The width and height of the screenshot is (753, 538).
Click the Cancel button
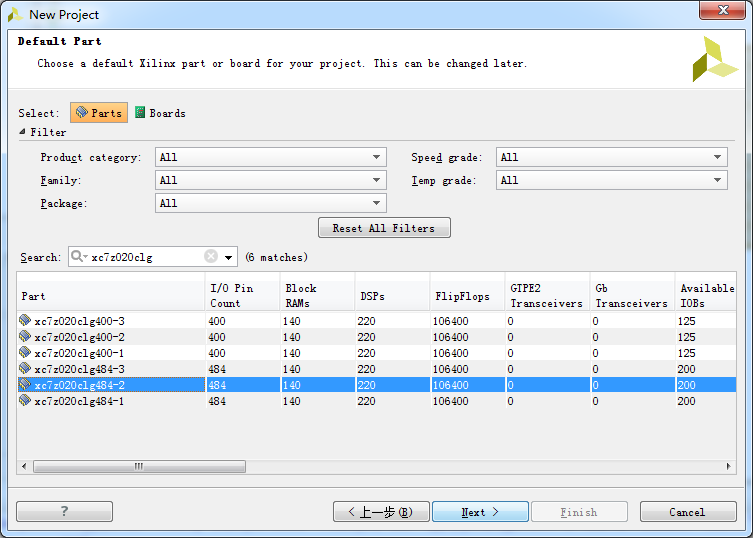(x=688, y=512)
